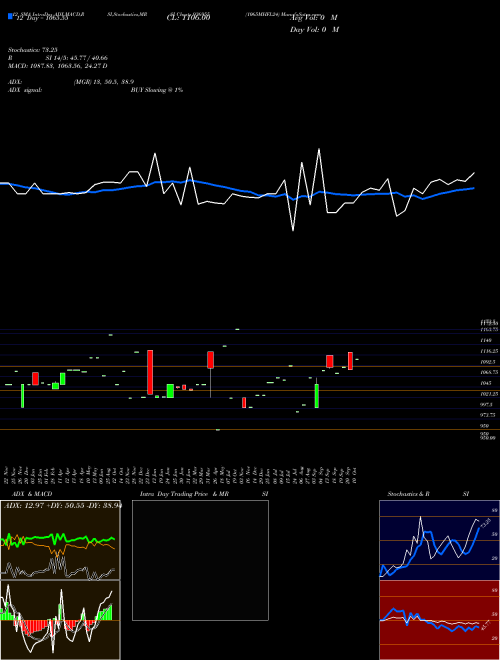Click the rightmost red candlestick

click(x=350, y=361)
